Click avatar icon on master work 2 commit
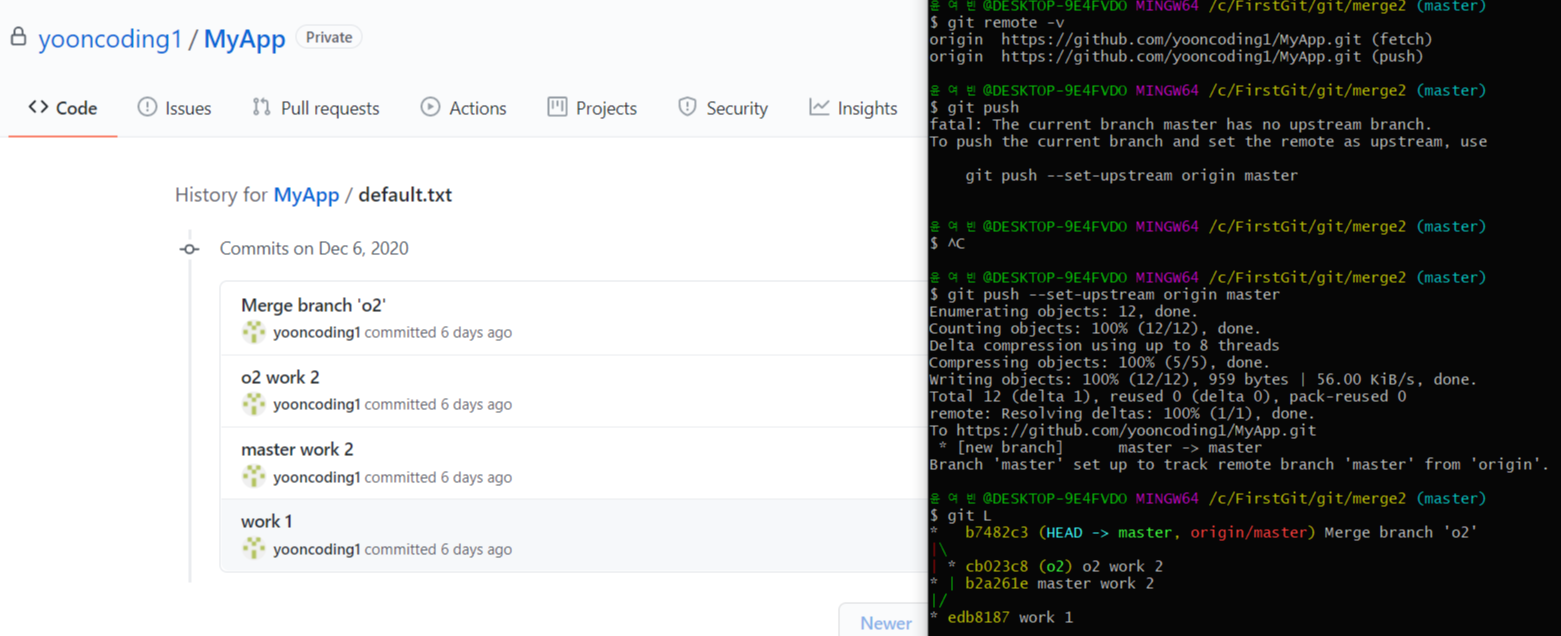This screenshot has height=636, width=1561. tap(254, 476)
